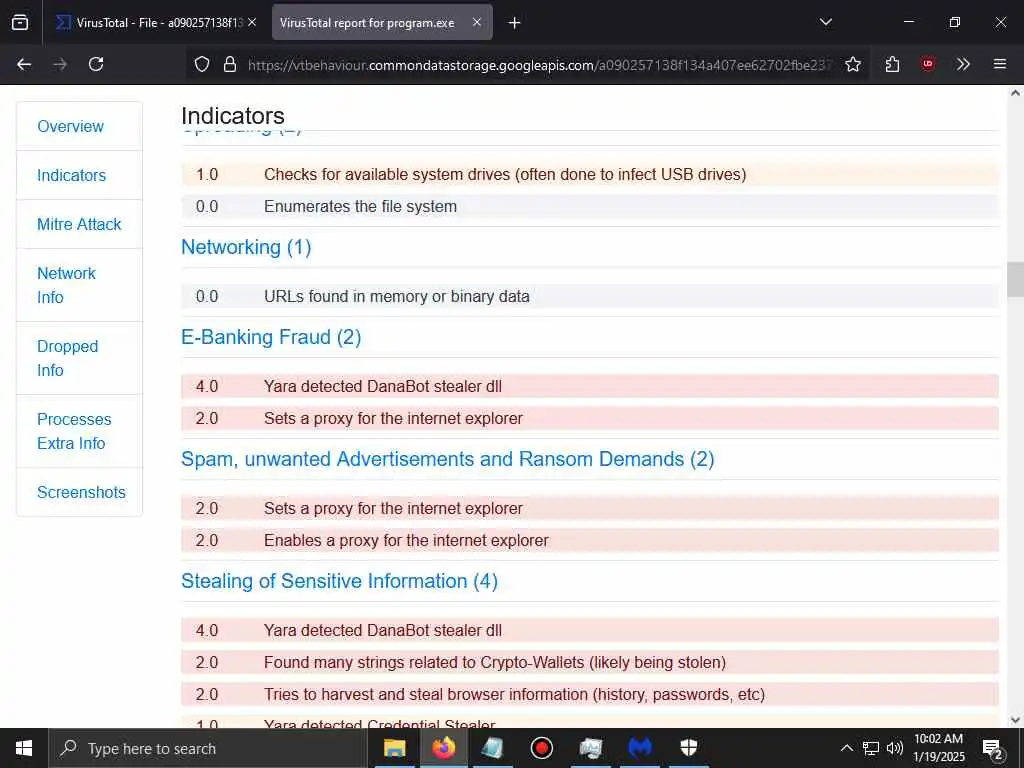Open tracking protection shield info
Viewport: 1024px width, 768px height.
point(202,64)
